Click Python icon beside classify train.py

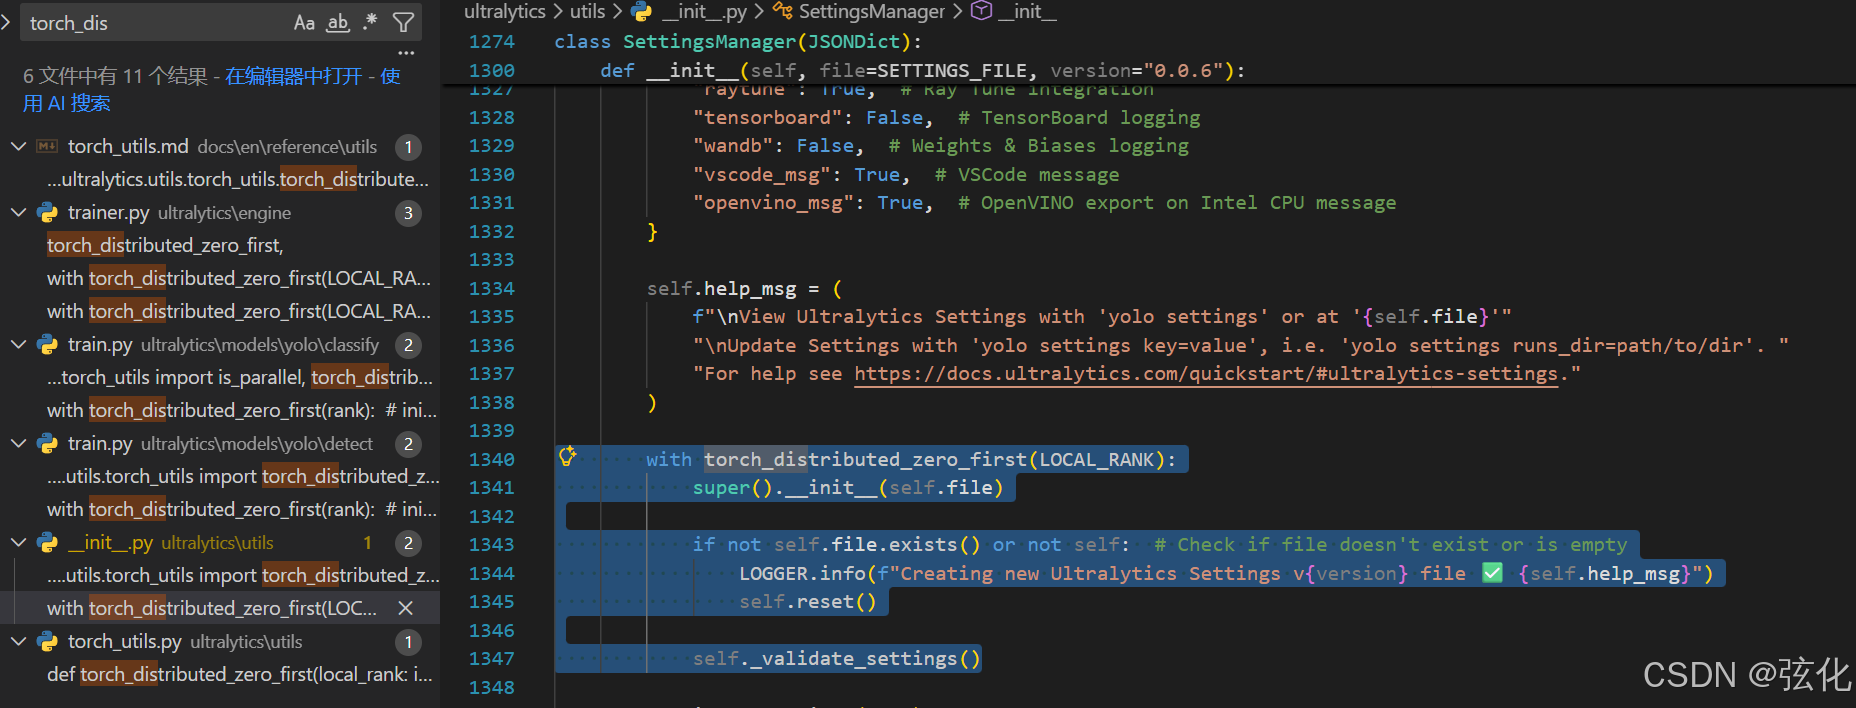[47, 344]
